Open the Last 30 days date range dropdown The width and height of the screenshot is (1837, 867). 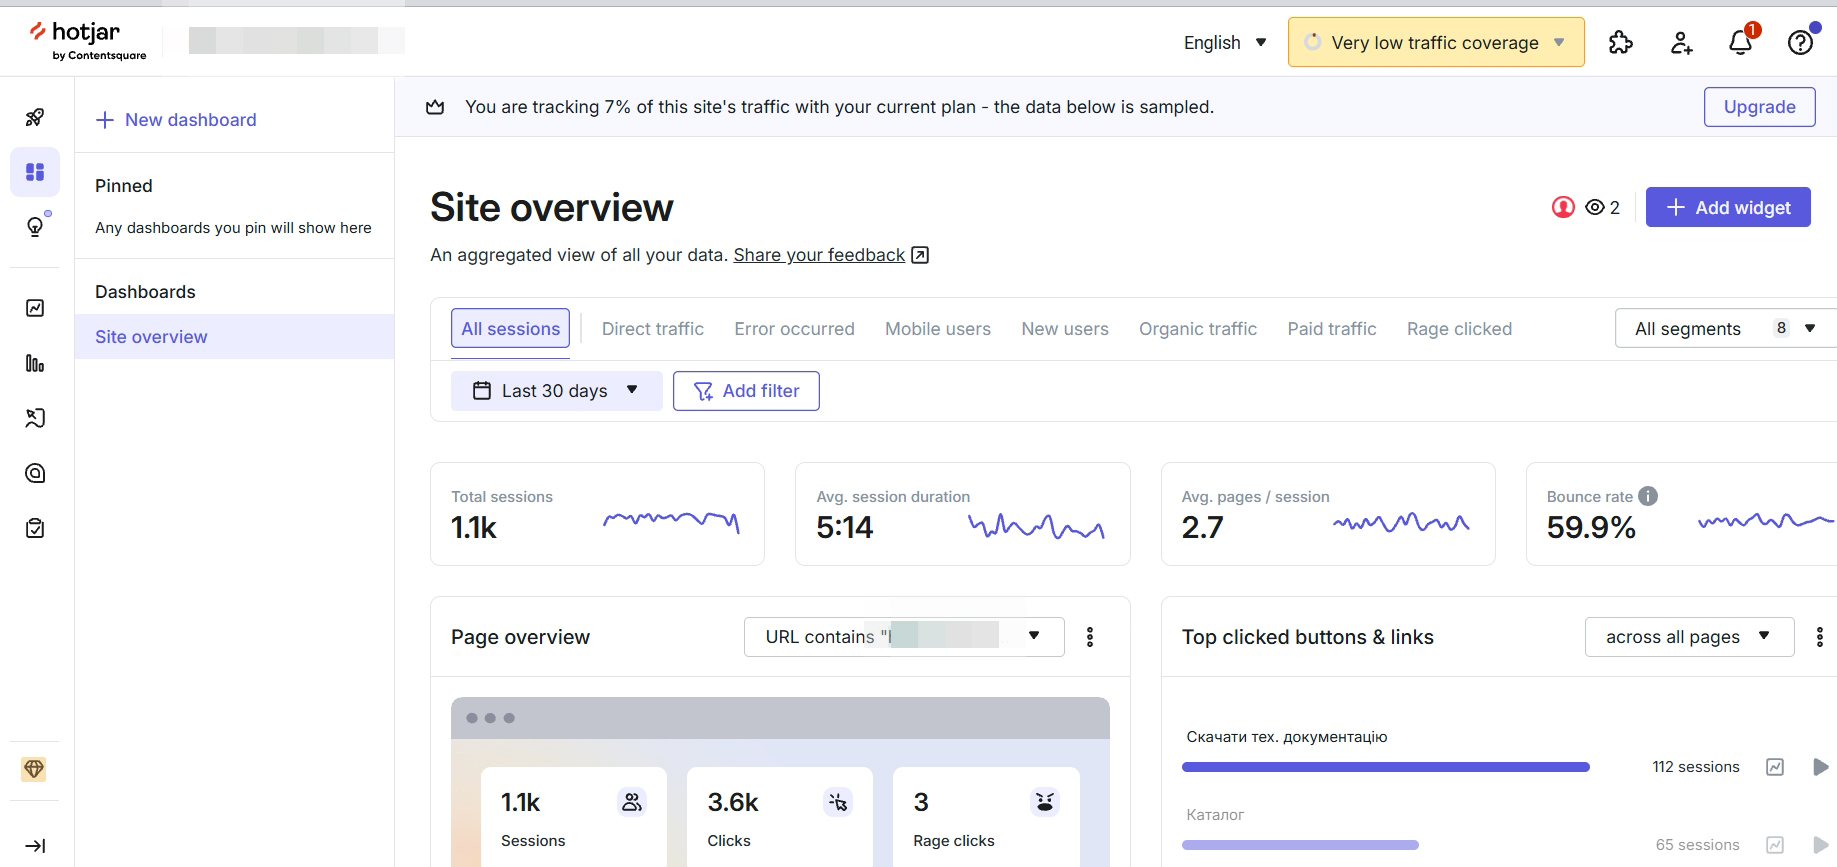click(x=556, y=391)
